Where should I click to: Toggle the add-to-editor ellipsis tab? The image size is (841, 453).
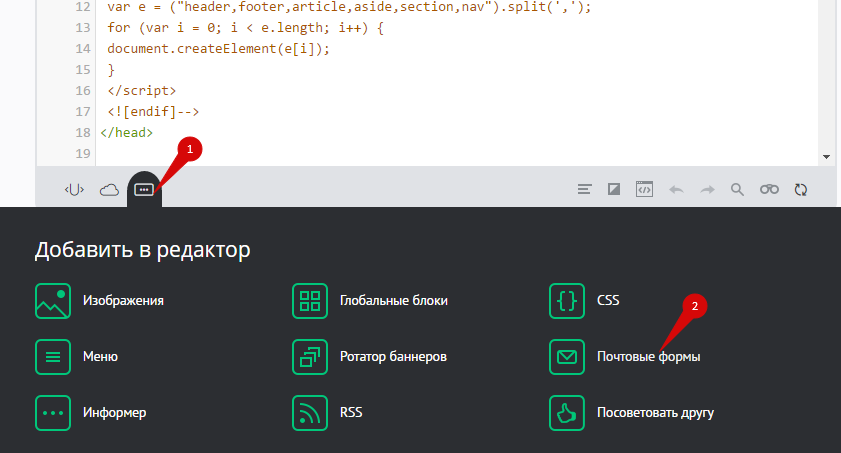click(x=144, y=189)
